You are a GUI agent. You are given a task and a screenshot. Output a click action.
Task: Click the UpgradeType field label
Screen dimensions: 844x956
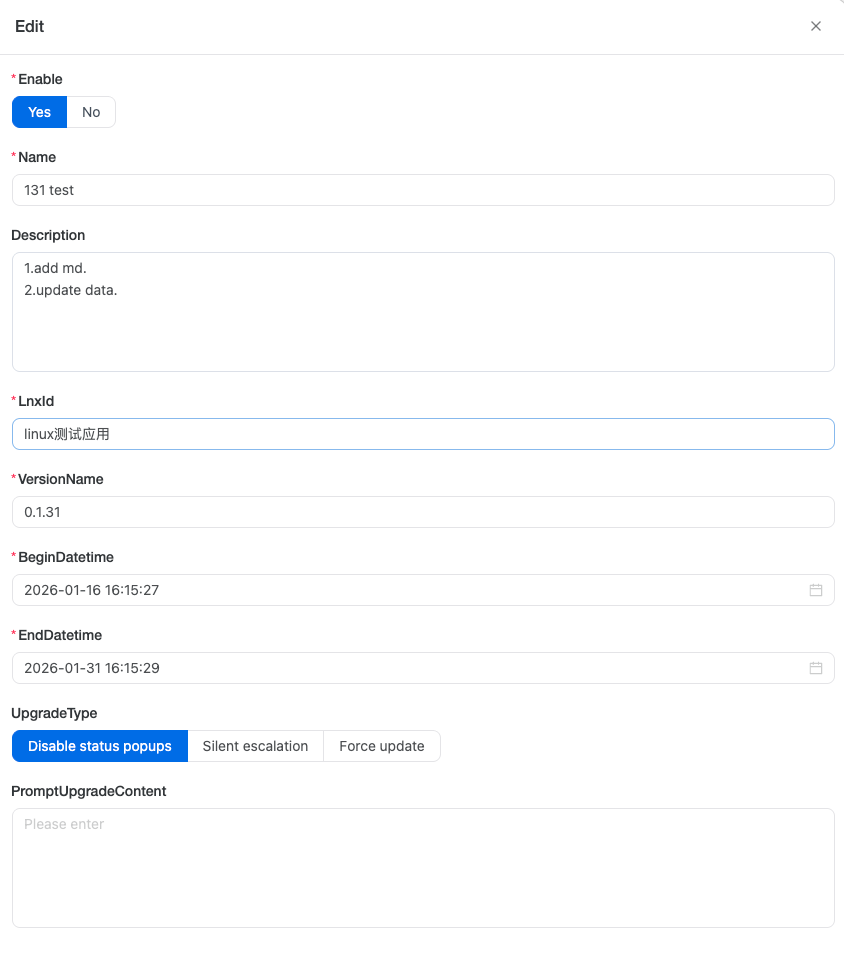pos(54,713)
